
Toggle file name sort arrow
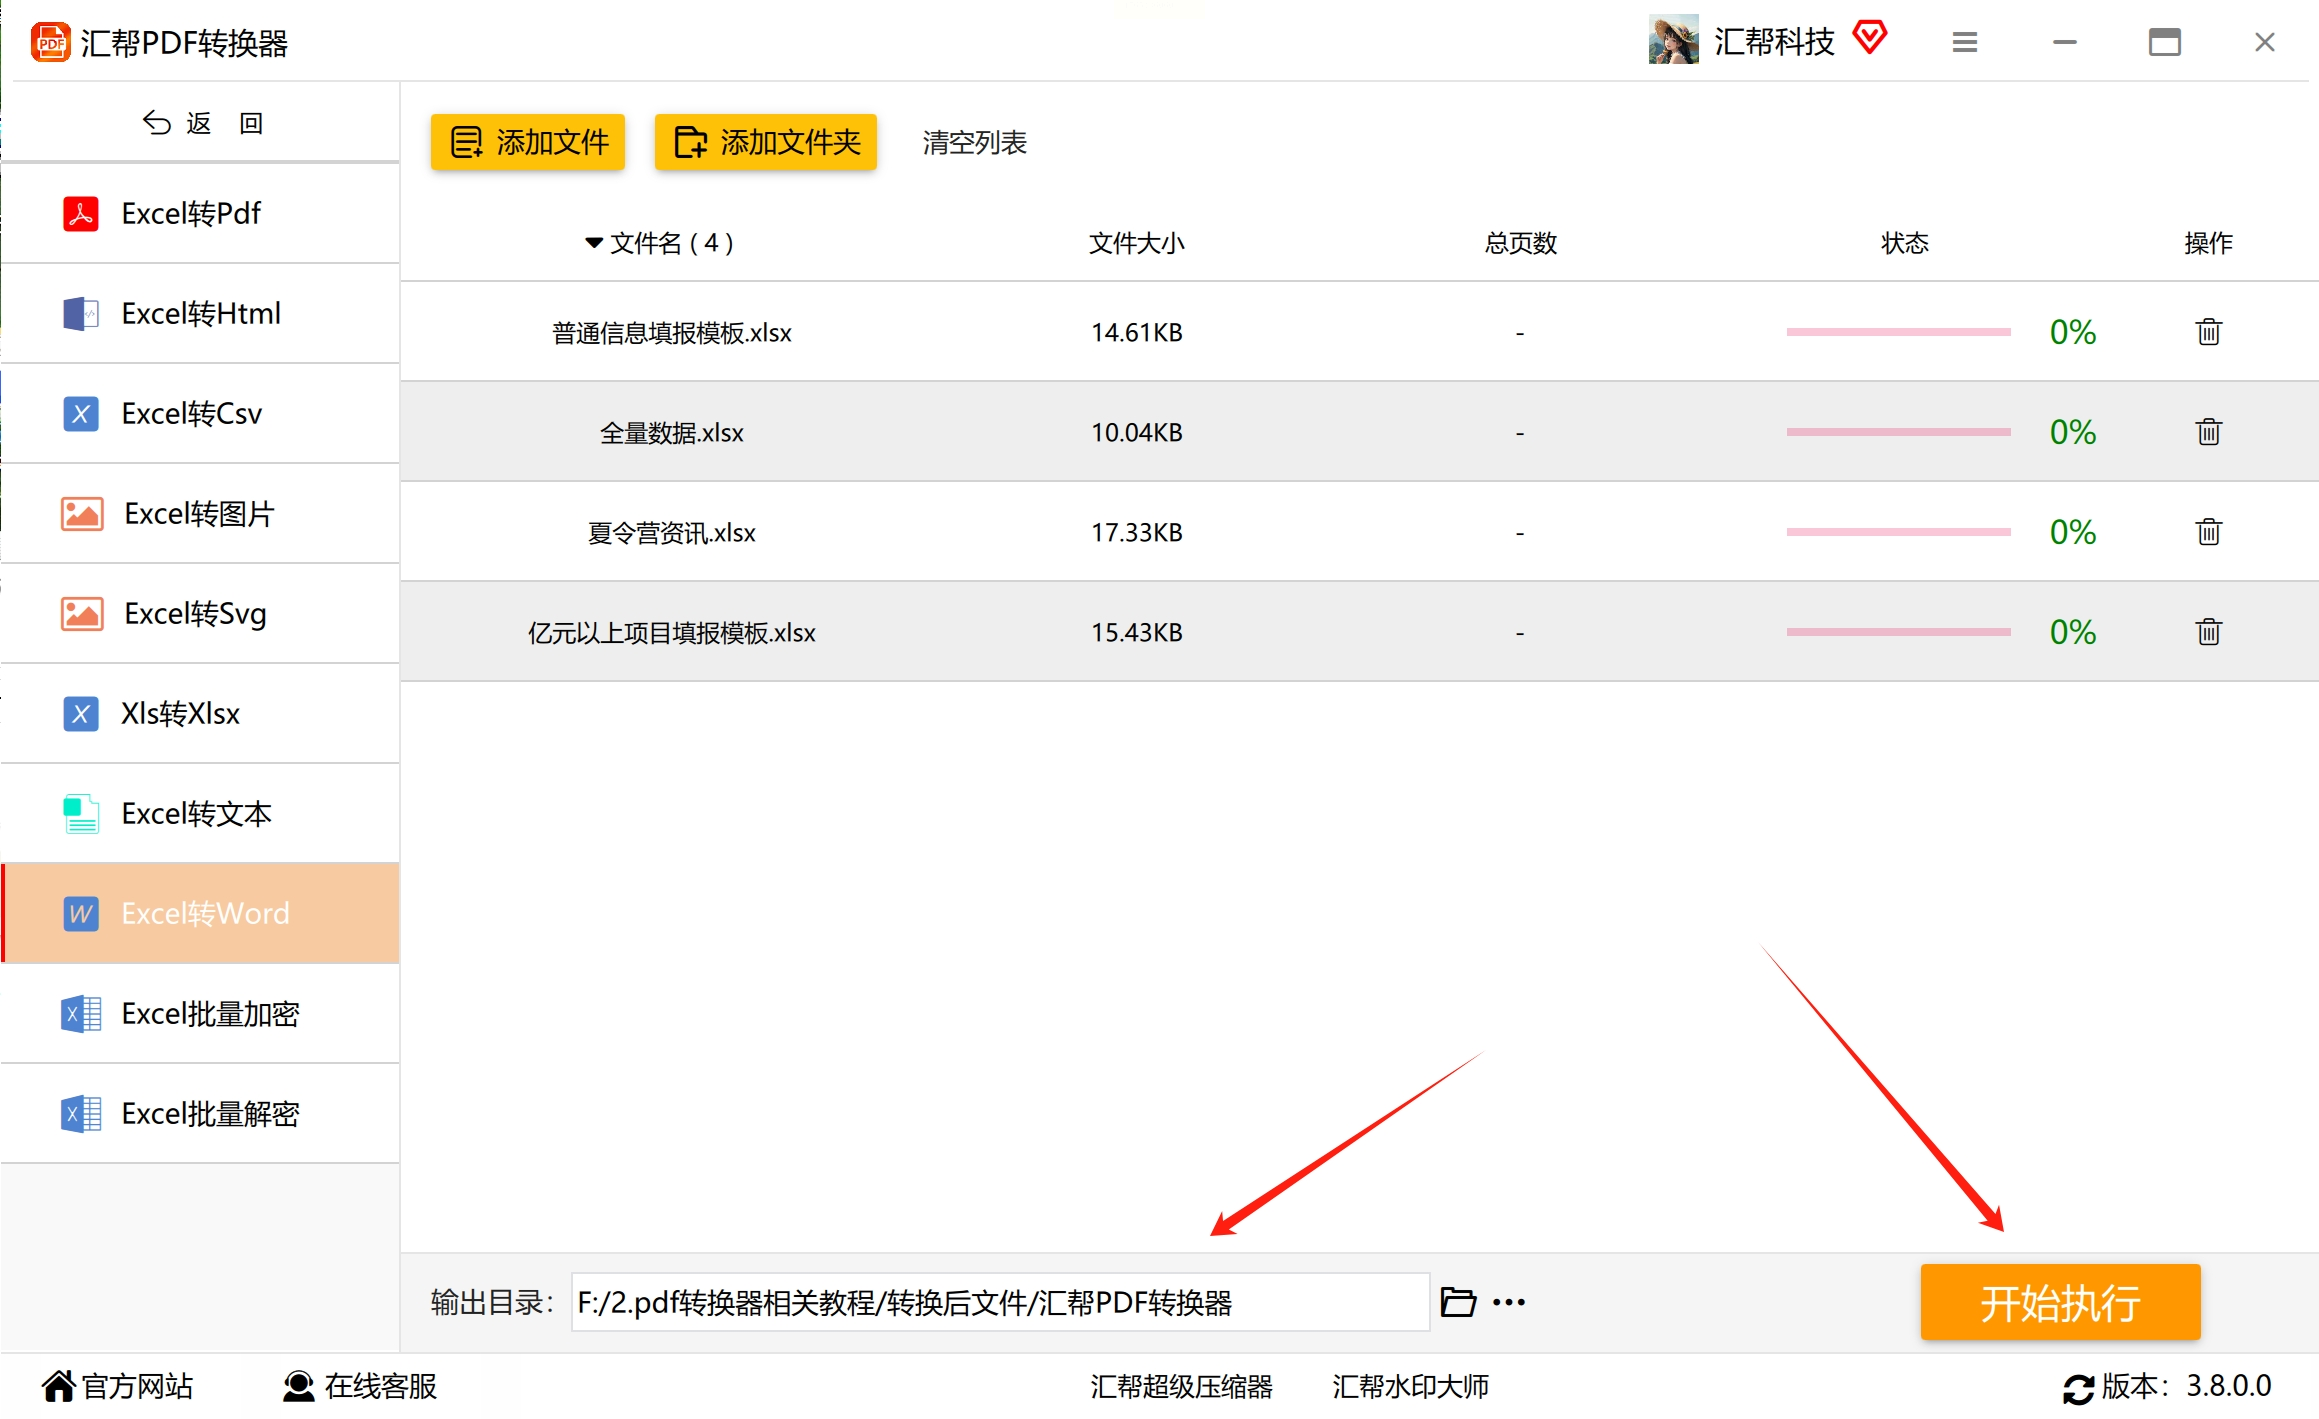click(x=593, y=243)
